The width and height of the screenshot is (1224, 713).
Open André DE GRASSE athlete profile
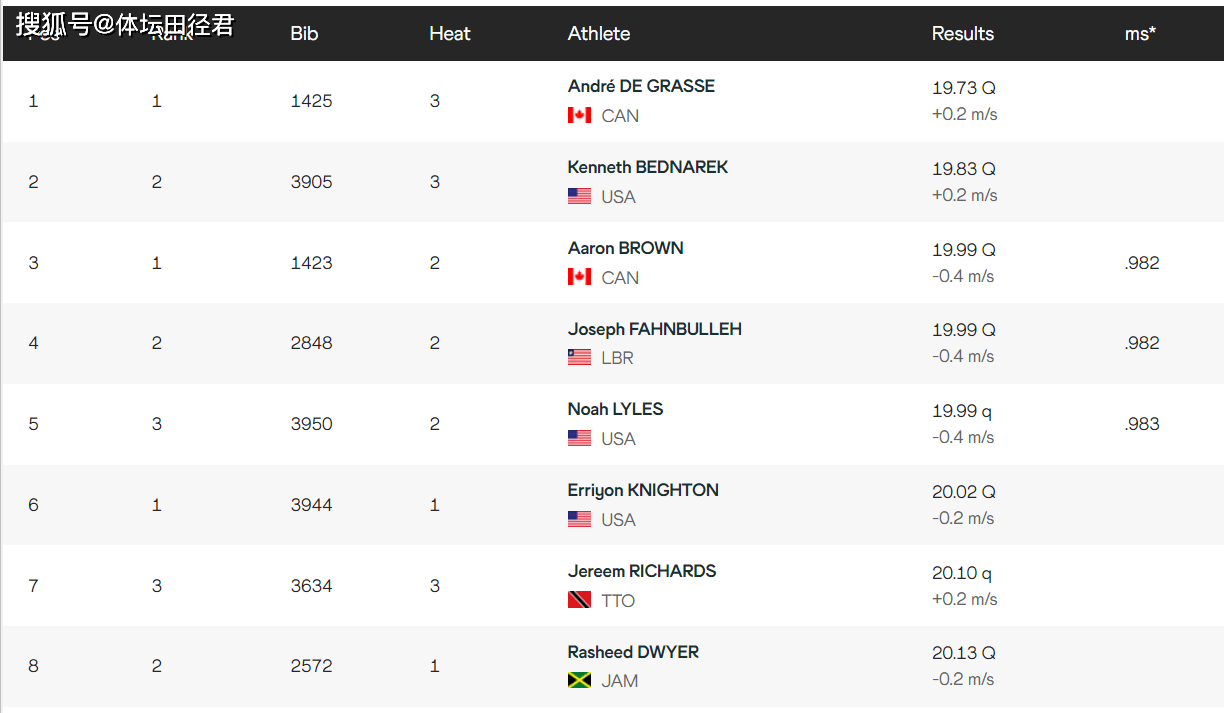point(641,86)
